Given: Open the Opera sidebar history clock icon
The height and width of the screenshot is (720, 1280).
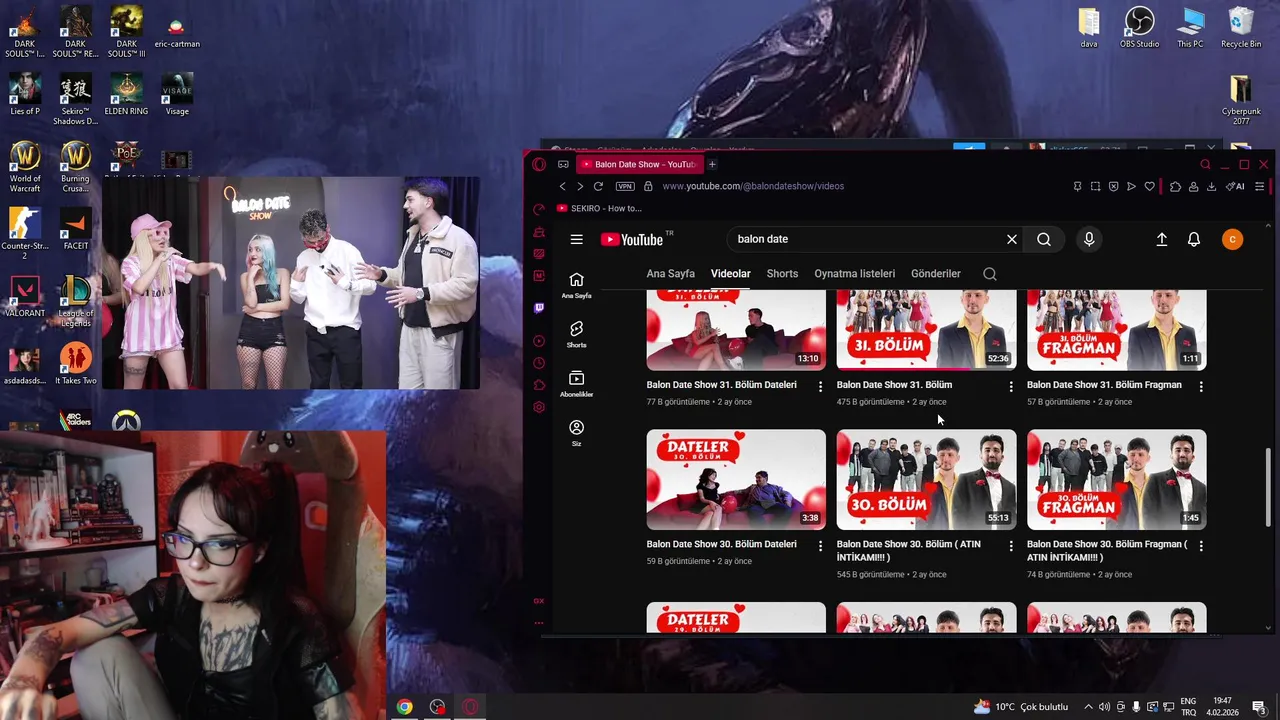Looking at the screenshot, I should 539,363.
